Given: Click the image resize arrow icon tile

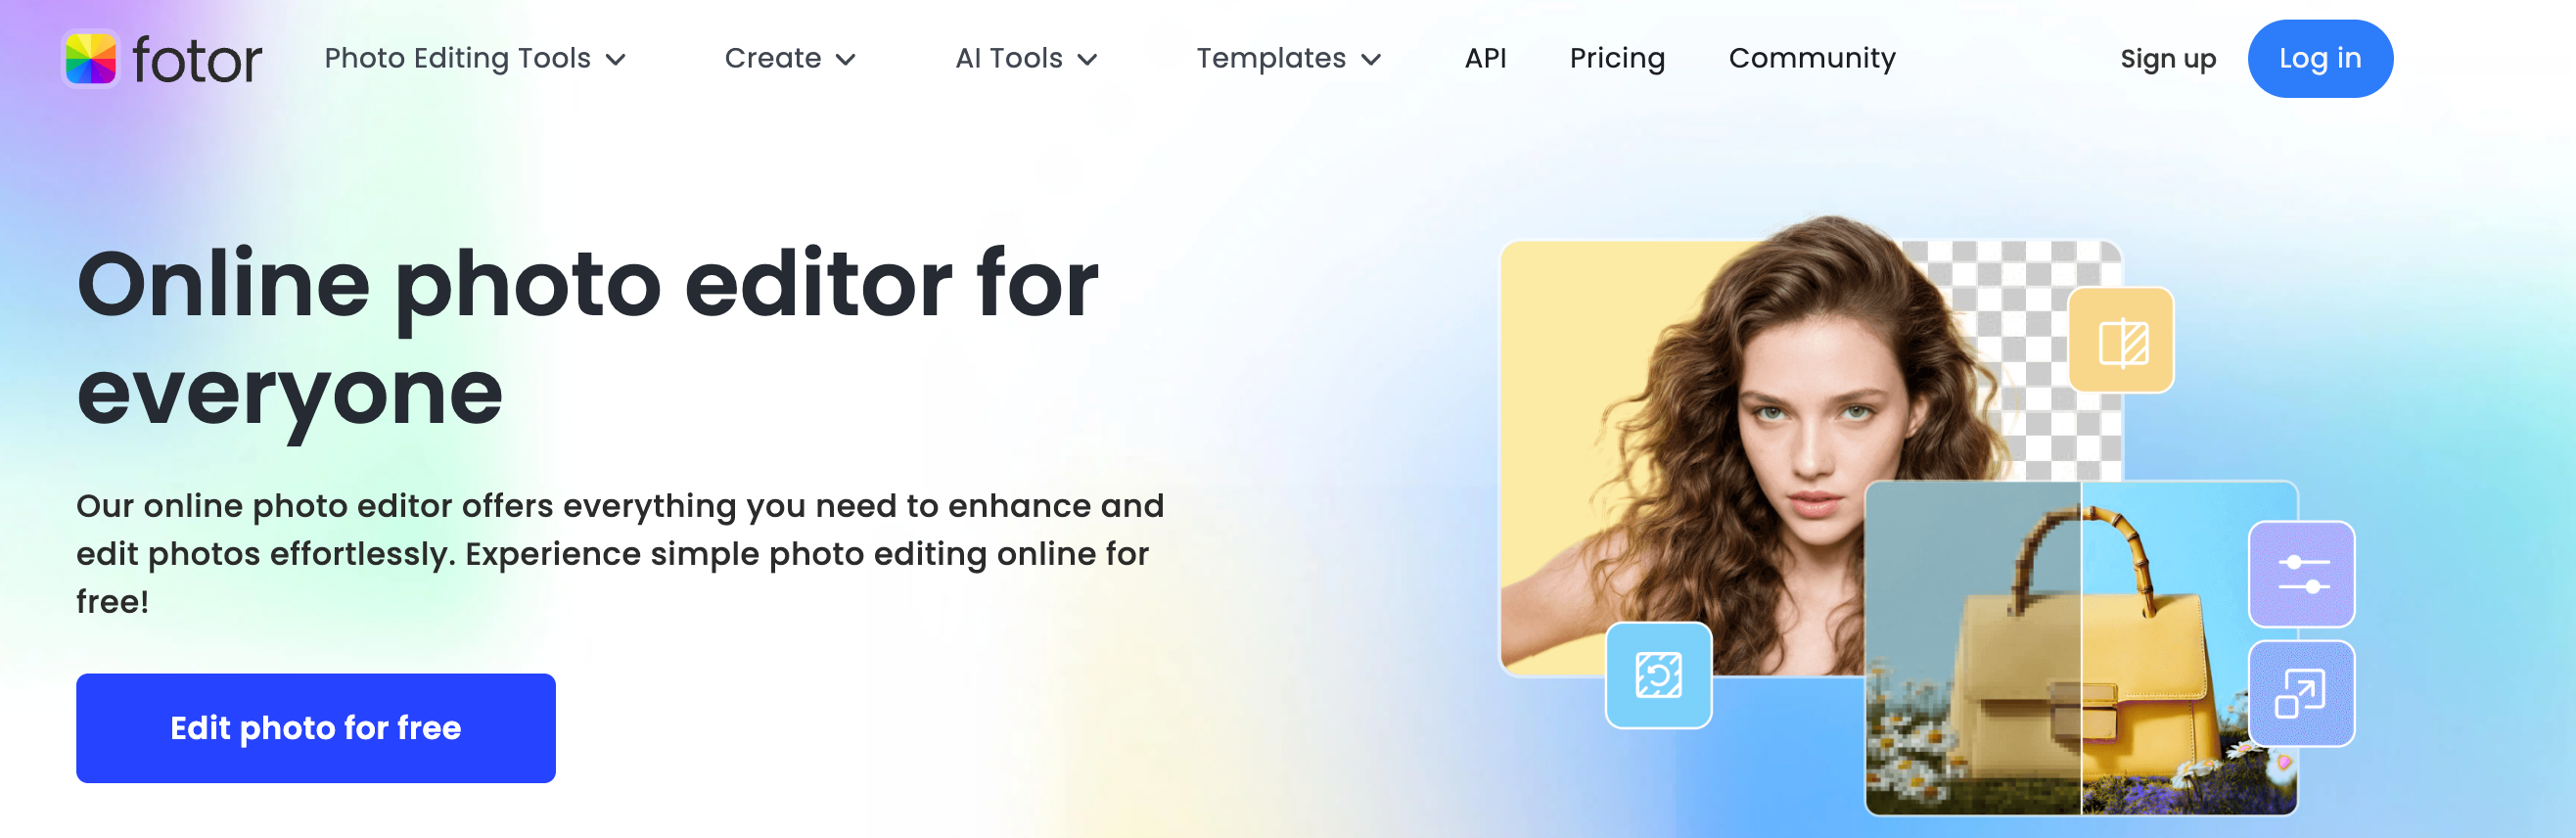Looking at the screenshot, I should [x=2302, y=693].
